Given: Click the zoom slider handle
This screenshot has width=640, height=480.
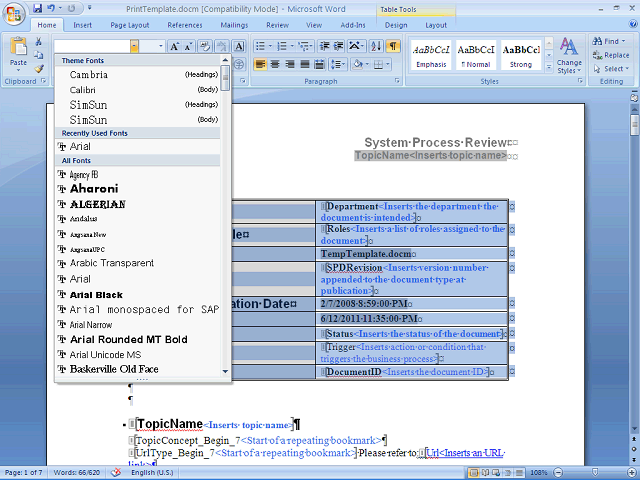Looking at the screenshot, I should (x=595, y=473).
